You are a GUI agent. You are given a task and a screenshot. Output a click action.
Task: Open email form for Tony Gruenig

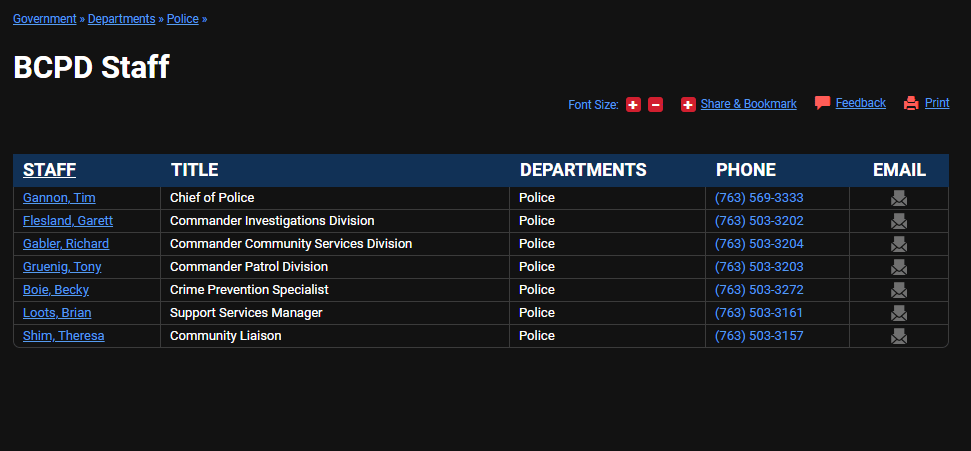point(899,267)
